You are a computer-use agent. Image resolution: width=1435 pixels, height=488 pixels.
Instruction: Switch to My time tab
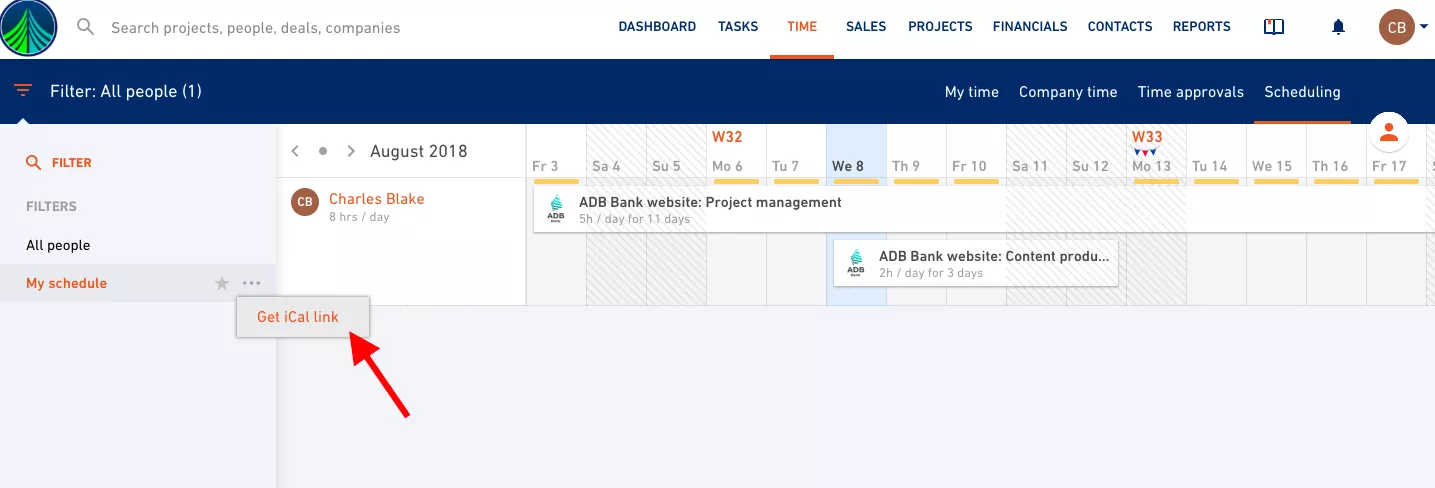pyautogui.click(x=972, y=92)
